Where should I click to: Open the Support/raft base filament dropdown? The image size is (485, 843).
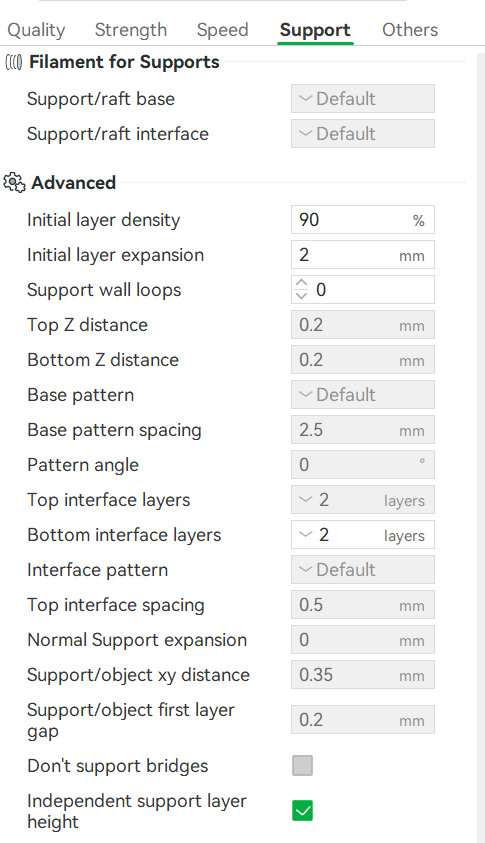(363, 99)
